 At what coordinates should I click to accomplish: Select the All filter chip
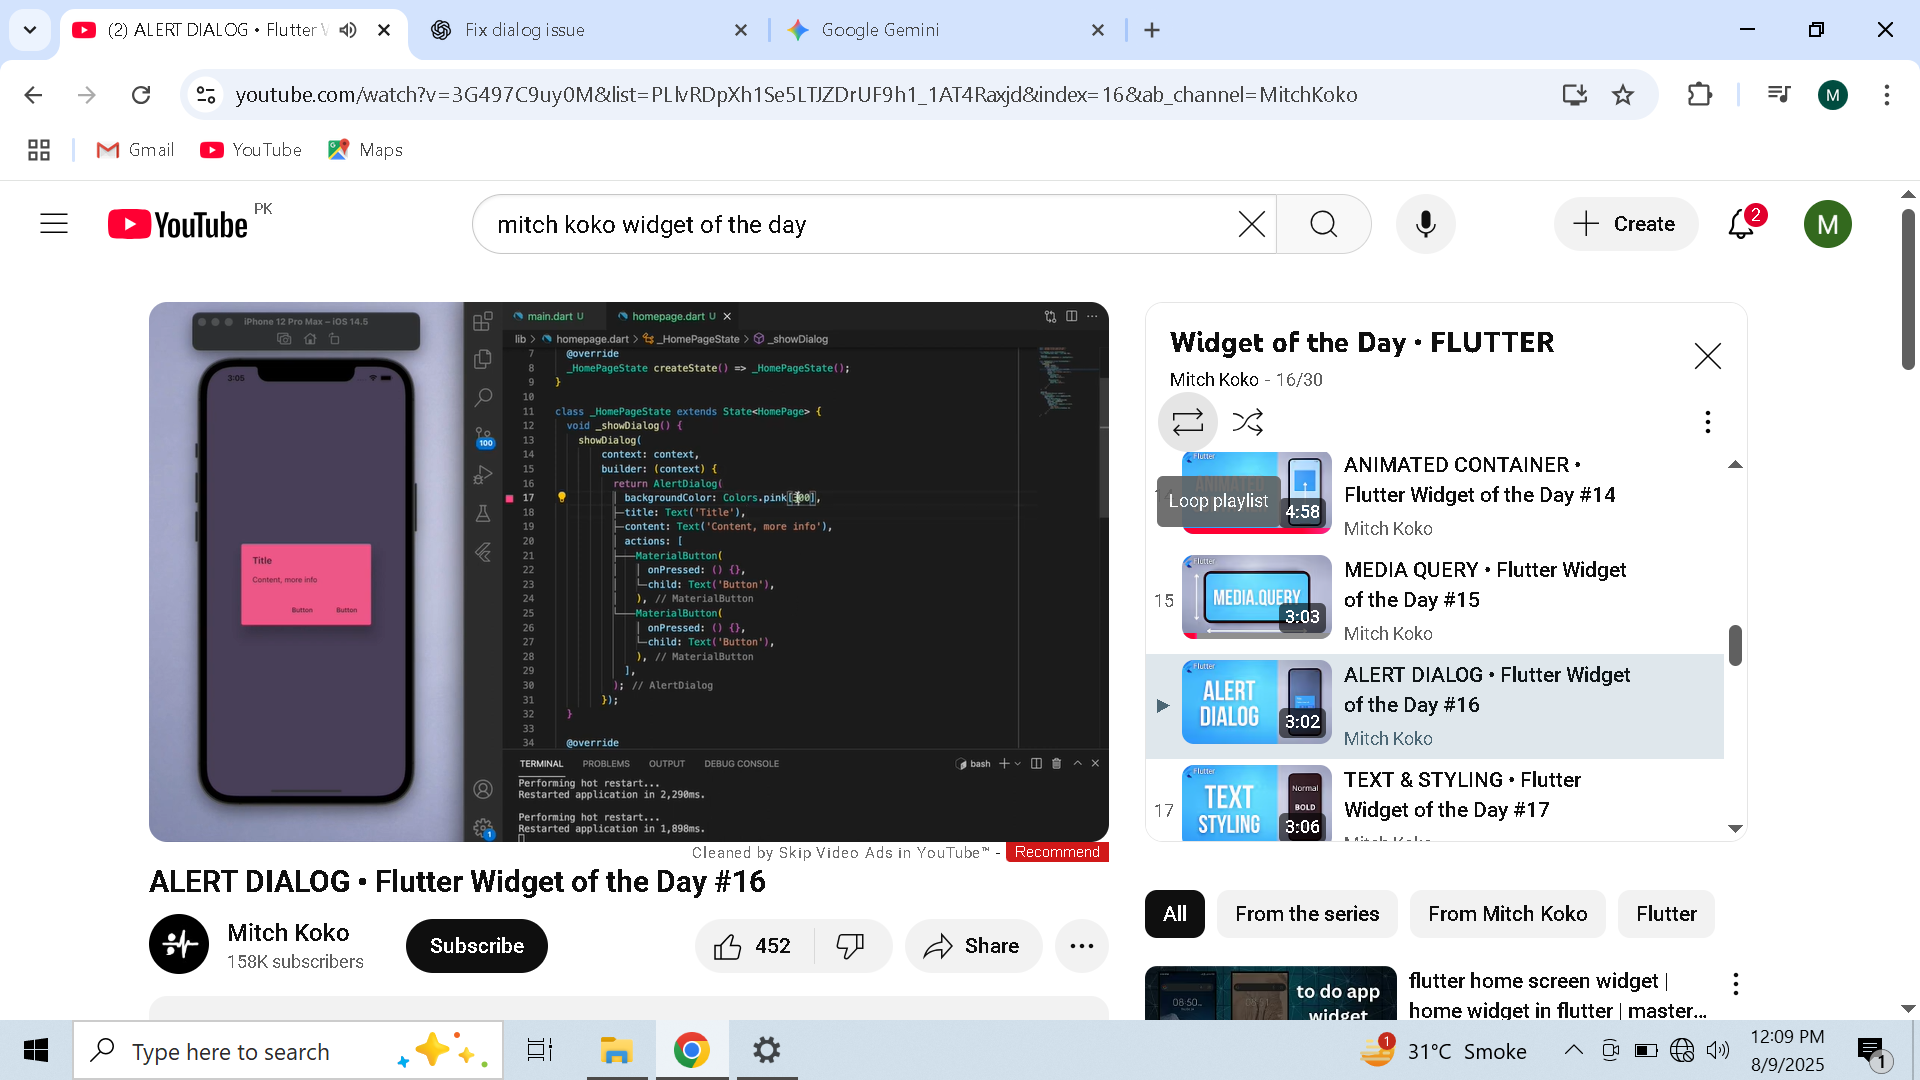tap(1175, 914)
